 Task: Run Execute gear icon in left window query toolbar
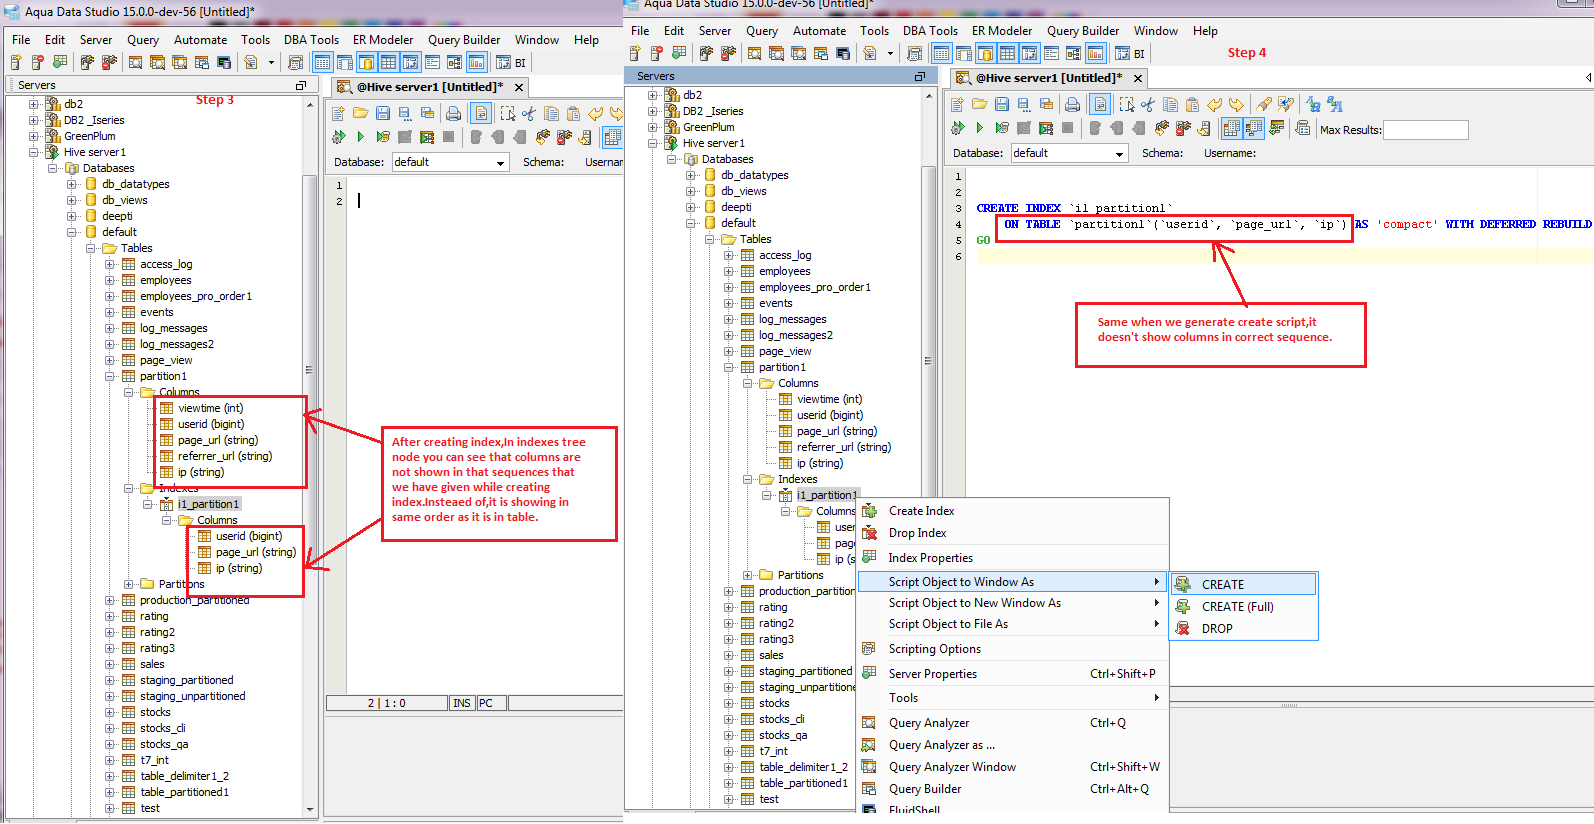point(338,137)
